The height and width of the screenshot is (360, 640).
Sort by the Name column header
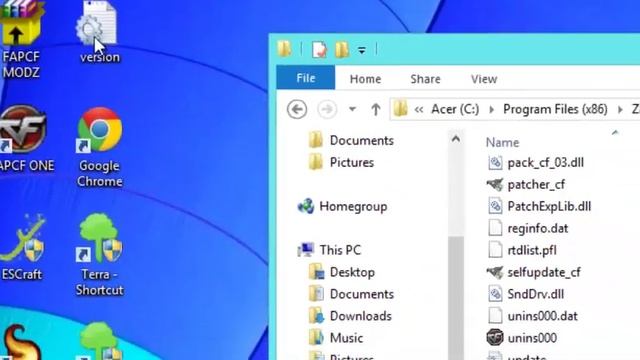502,142
